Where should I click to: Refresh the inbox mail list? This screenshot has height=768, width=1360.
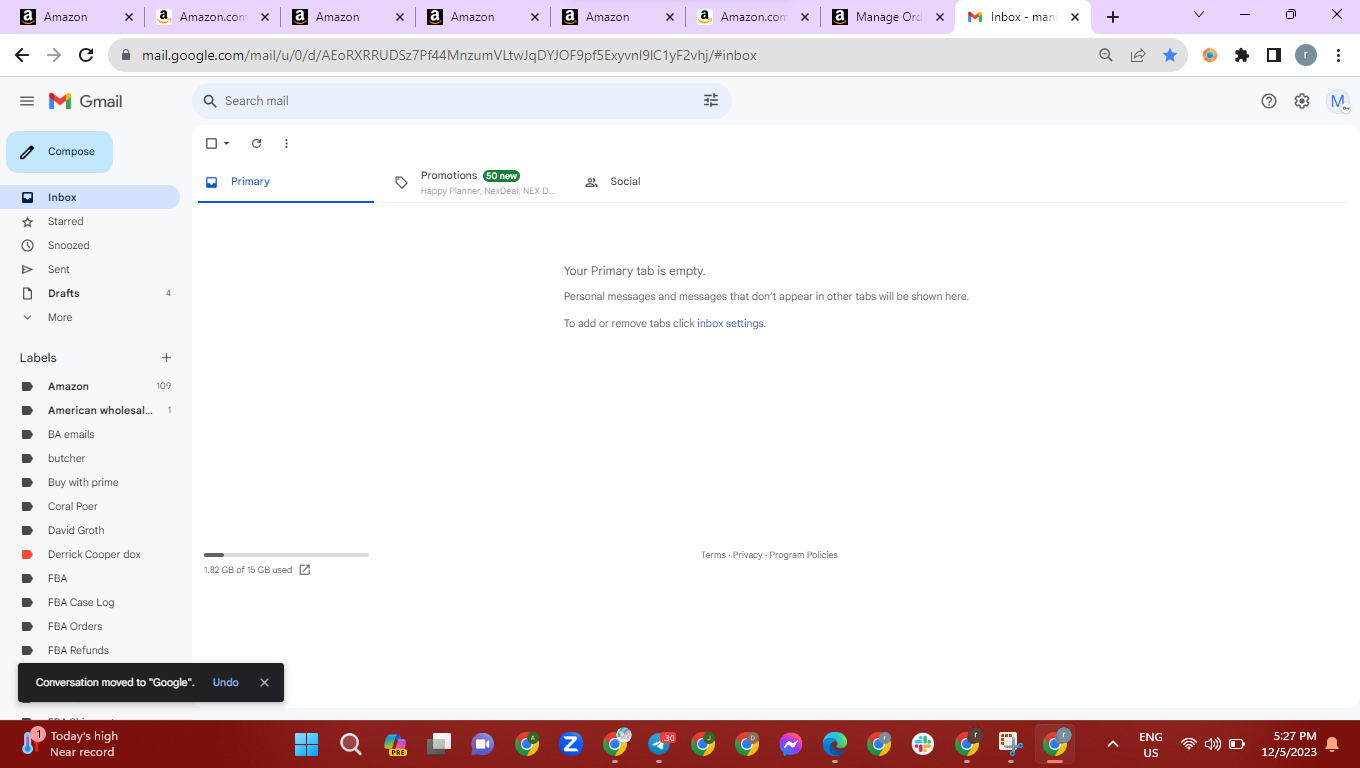(x=256, y=144)
